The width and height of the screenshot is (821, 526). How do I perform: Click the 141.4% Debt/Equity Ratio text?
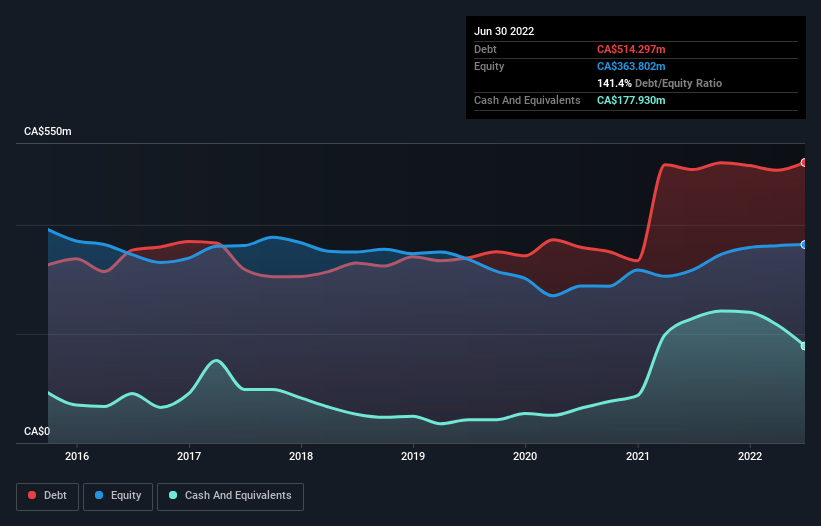pos(659,83)
